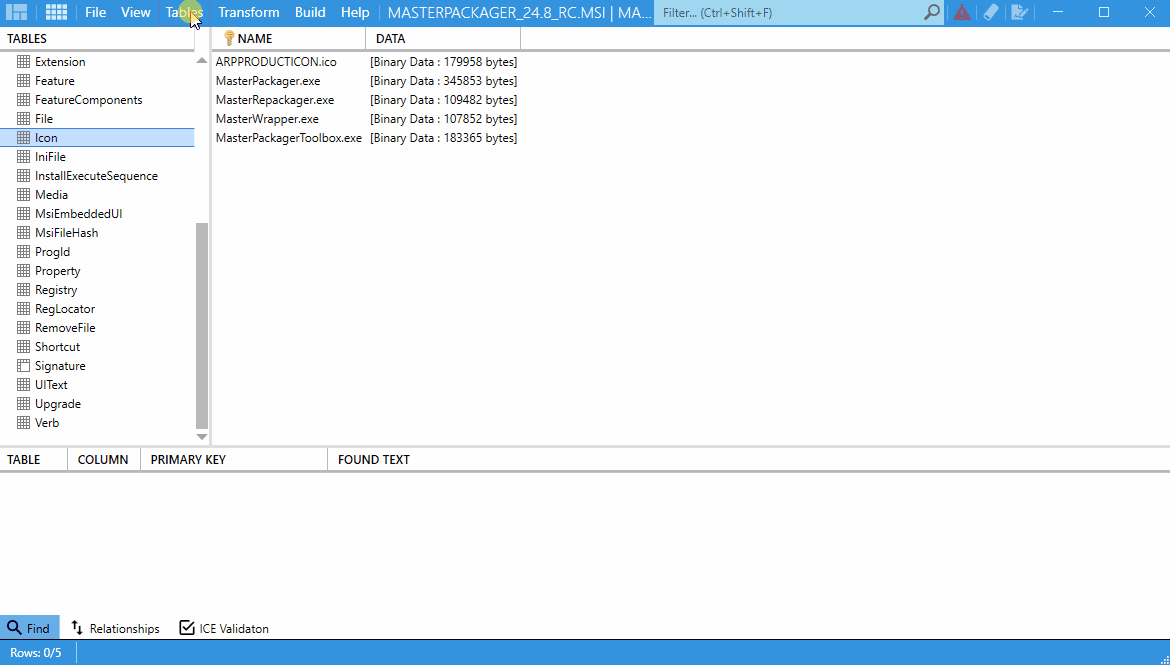Image resolution: width=1170 pixels, height=665 pixels.
Task: Click the Rows: 0/5 status text
Action: coord(36,652)
